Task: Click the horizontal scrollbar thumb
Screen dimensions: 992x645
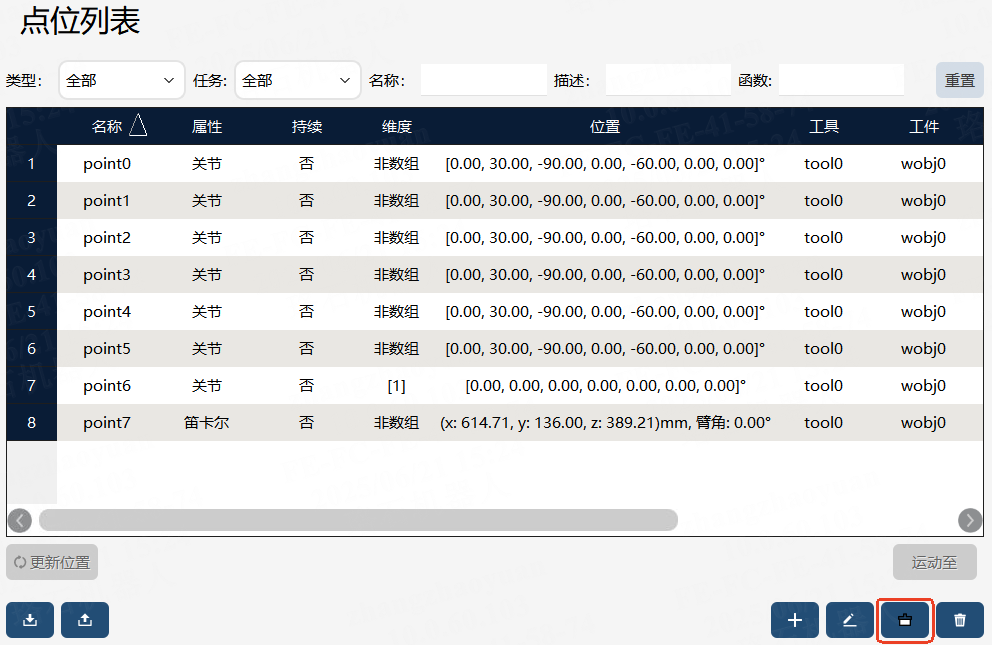Action: click(x=358, y=520)
